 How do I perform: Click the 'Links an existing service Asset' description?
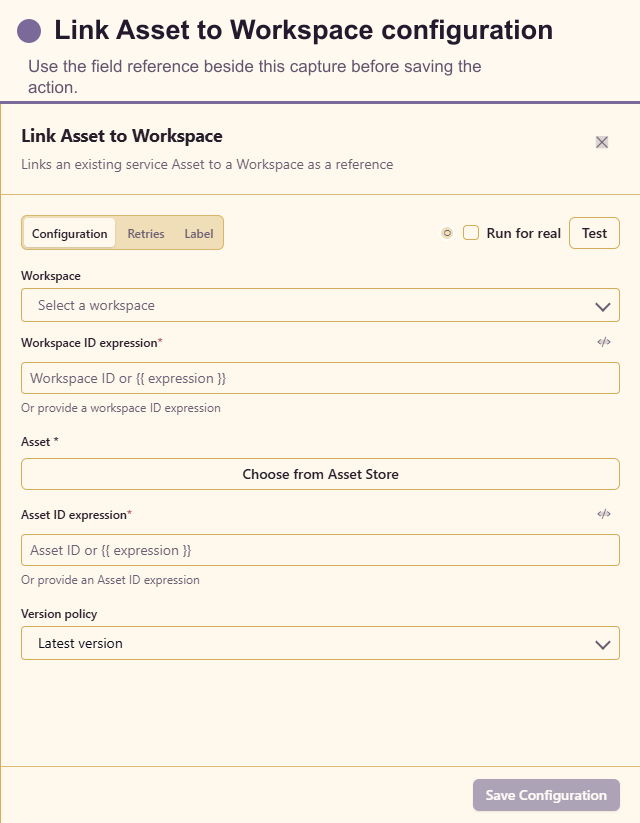coord(207,164)
